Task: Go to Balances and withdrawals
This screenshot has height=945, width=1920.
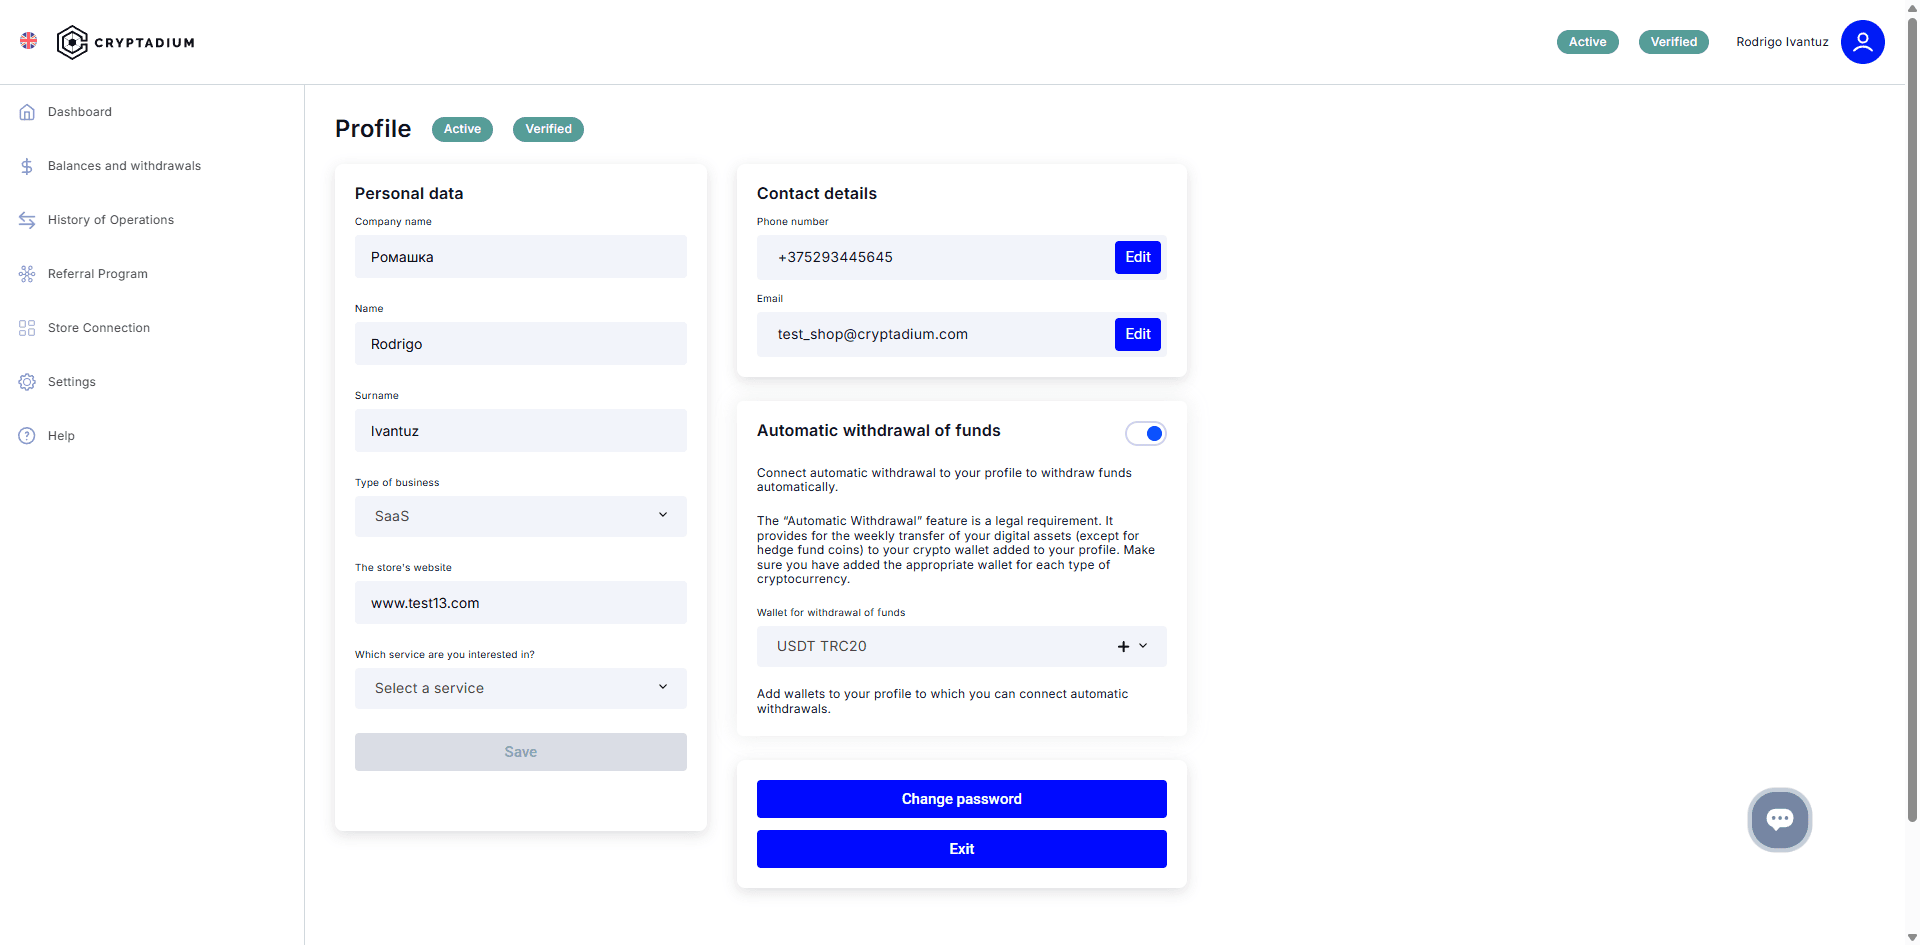Action: 124,166
